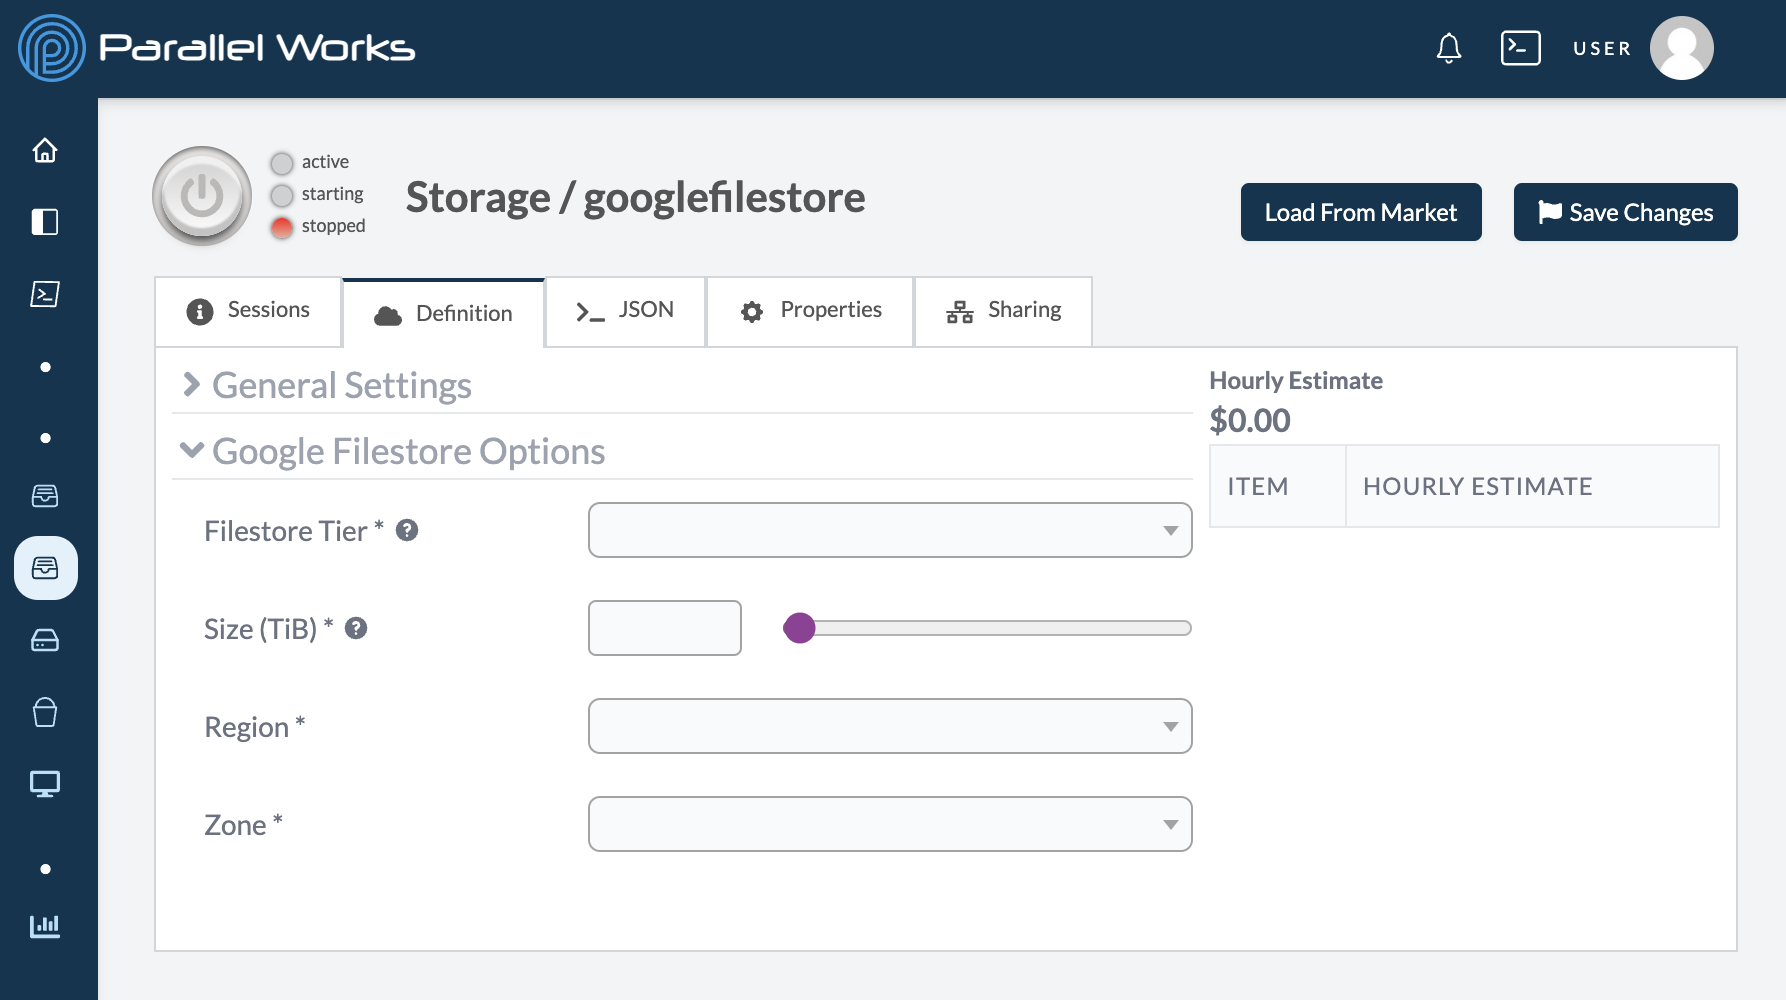Open the desktop monitor sidebar icon
1786x1000 pixels.
tap(45, 784)
